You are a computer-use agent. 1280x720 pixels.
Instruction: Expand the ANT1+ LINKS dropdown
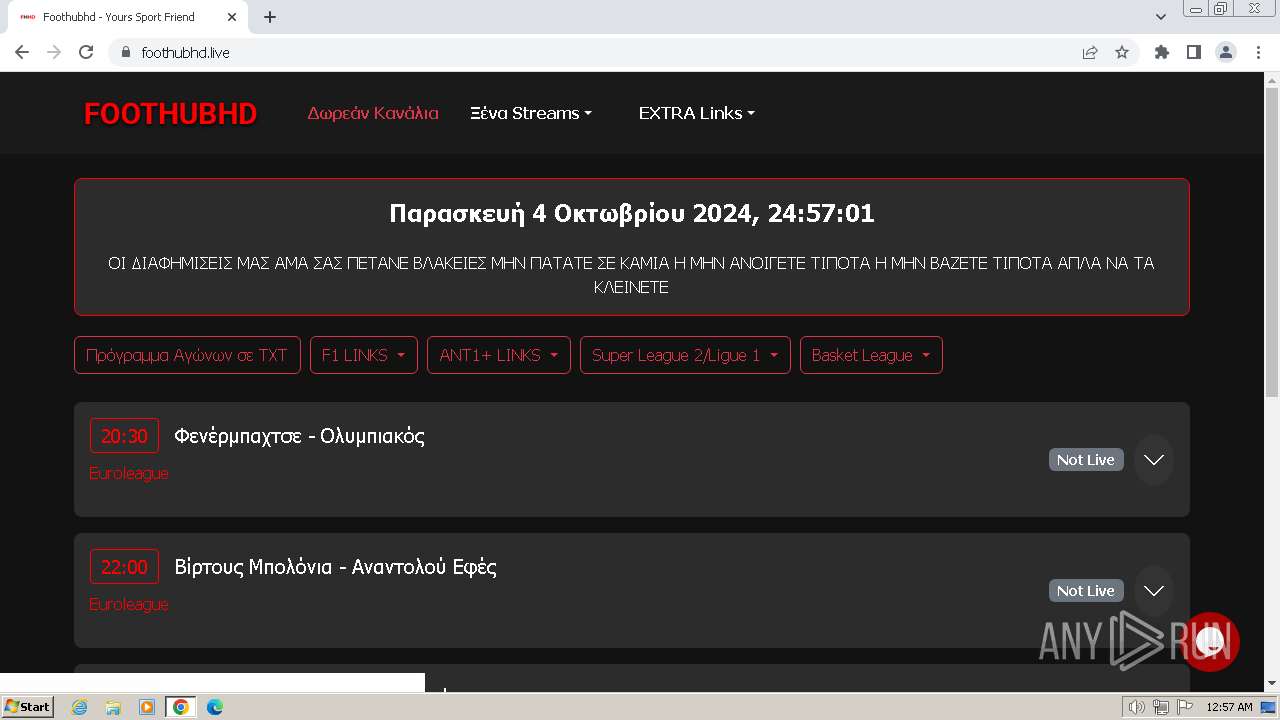pos(499,355)
